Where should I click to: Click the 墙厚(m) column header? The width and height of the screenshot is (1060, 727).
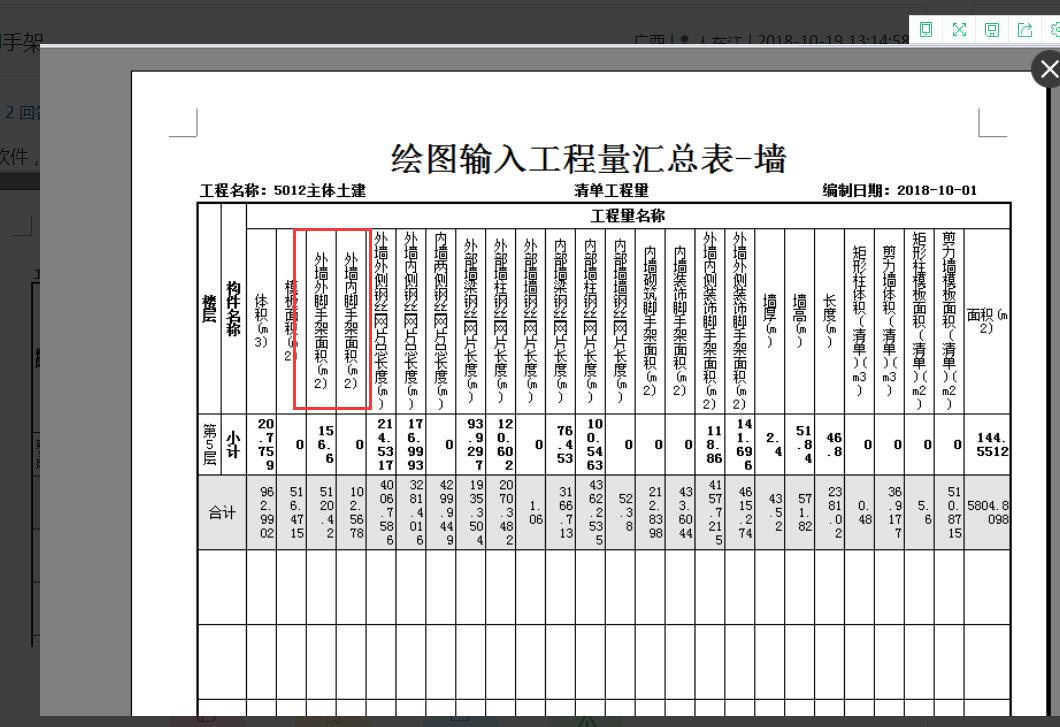click(769, 321)
